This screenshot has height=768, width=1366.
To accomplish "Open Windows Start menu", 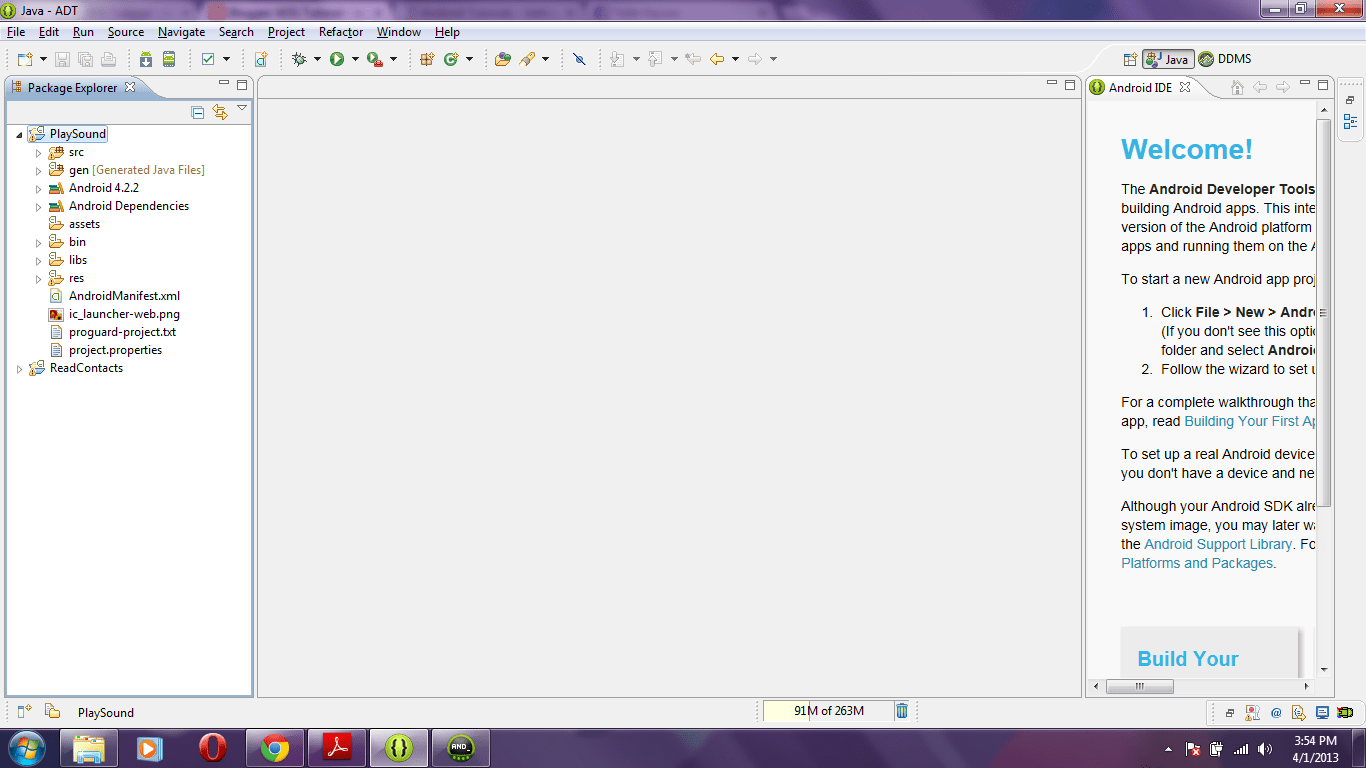I will pos(26,747).
